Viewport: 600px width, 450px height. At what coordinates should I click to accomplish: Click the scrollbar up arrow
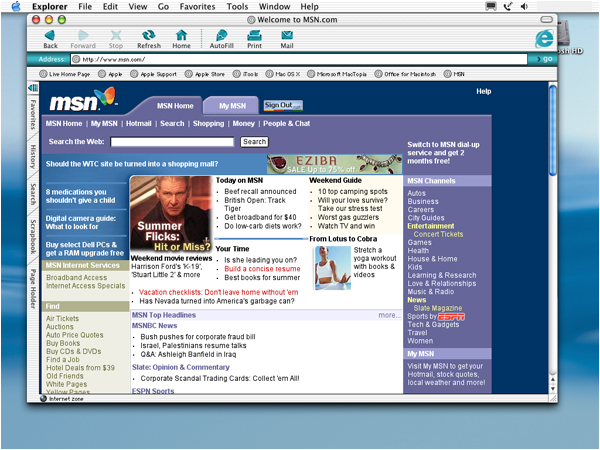coord(553,380)
